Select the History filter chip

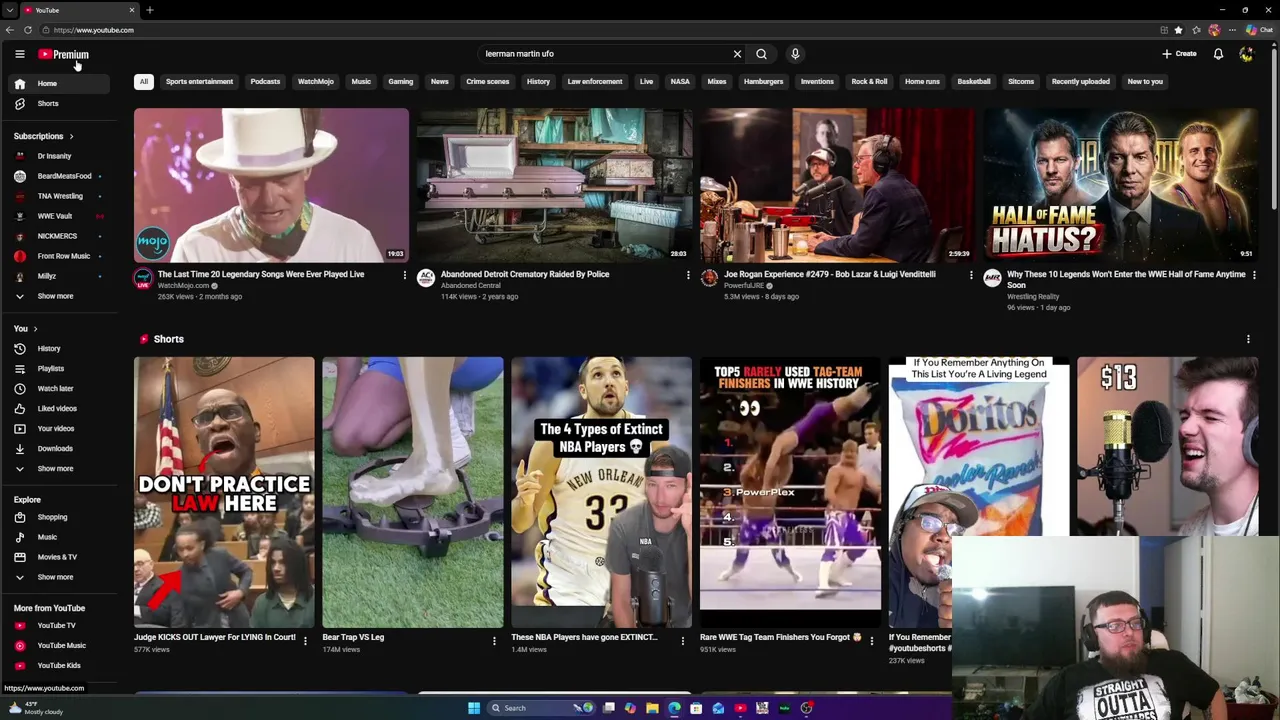pos(538,82)
